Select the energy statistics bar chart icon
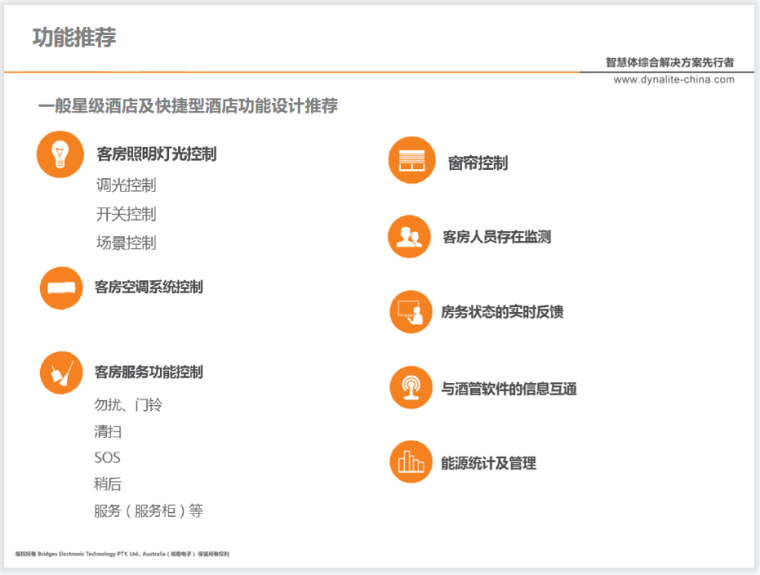 [411, 463]
